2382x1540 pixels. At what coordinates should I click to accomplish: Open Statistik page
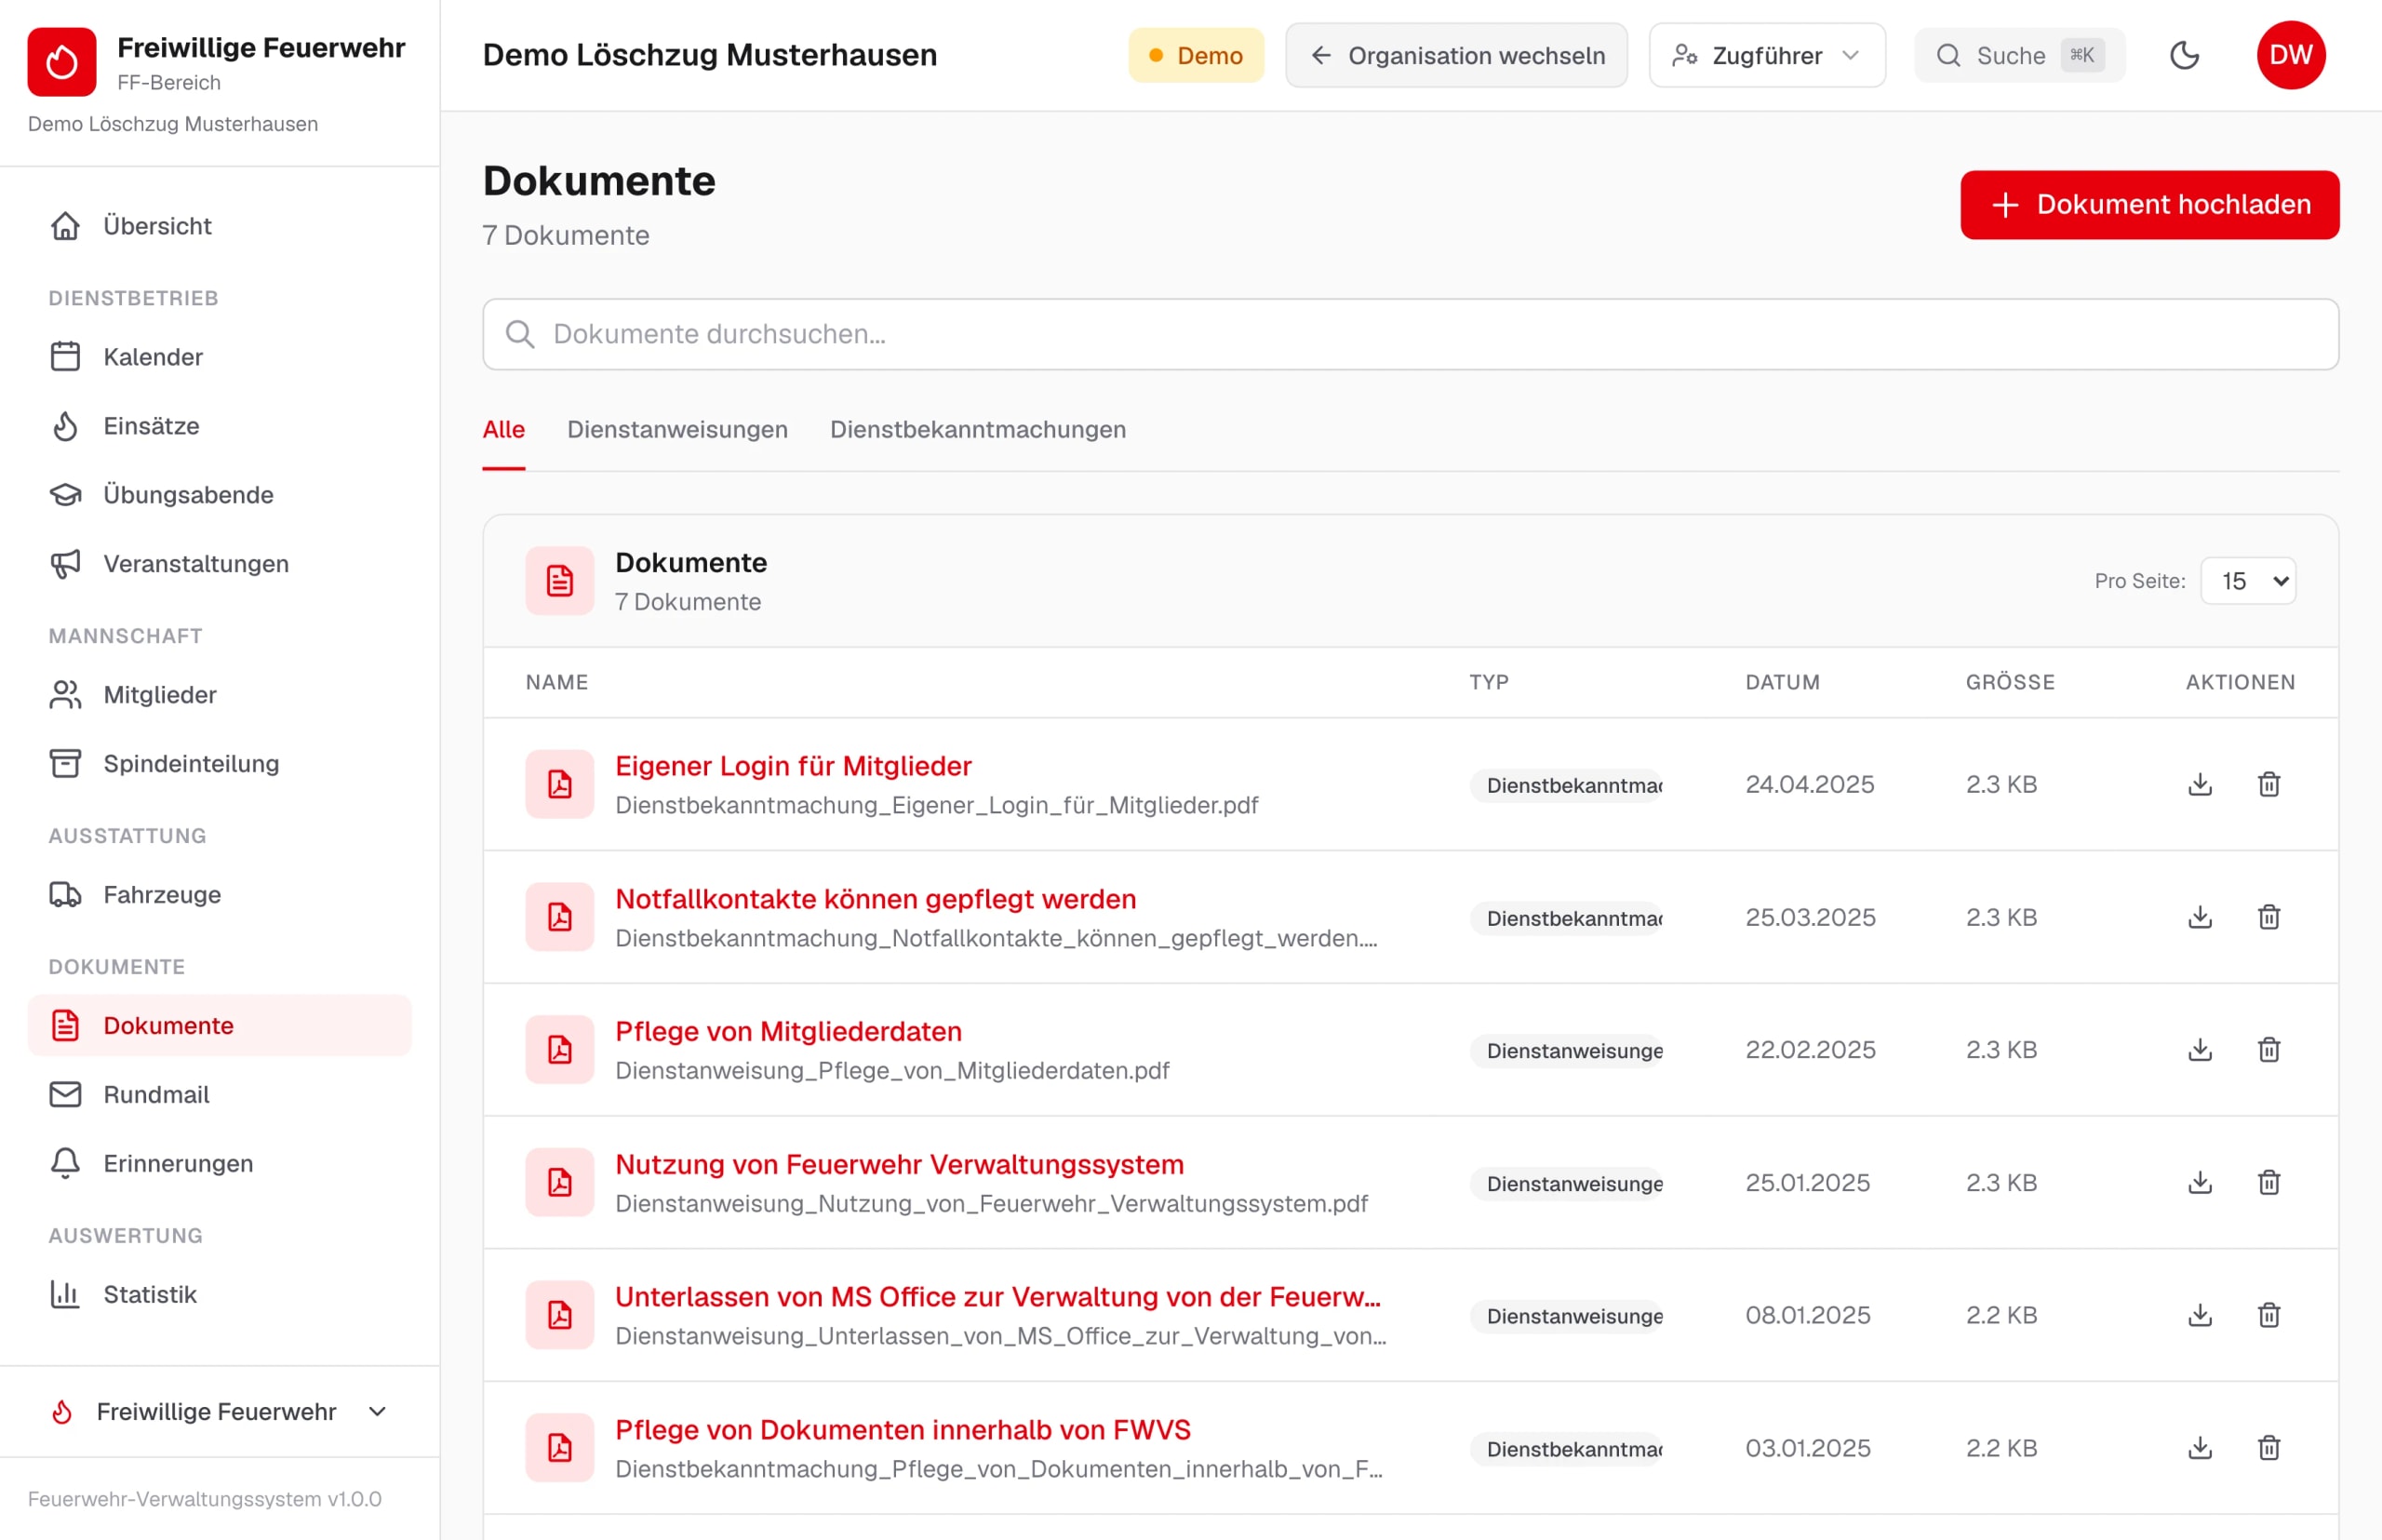point(220,1295)
